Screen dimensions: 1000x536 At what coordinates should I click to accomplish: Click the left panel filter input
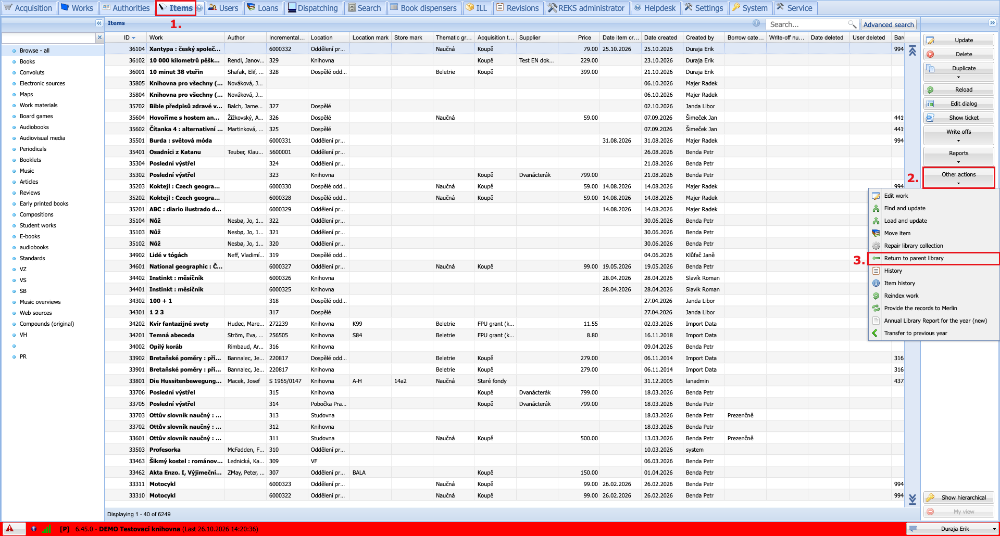coord(48,38)
